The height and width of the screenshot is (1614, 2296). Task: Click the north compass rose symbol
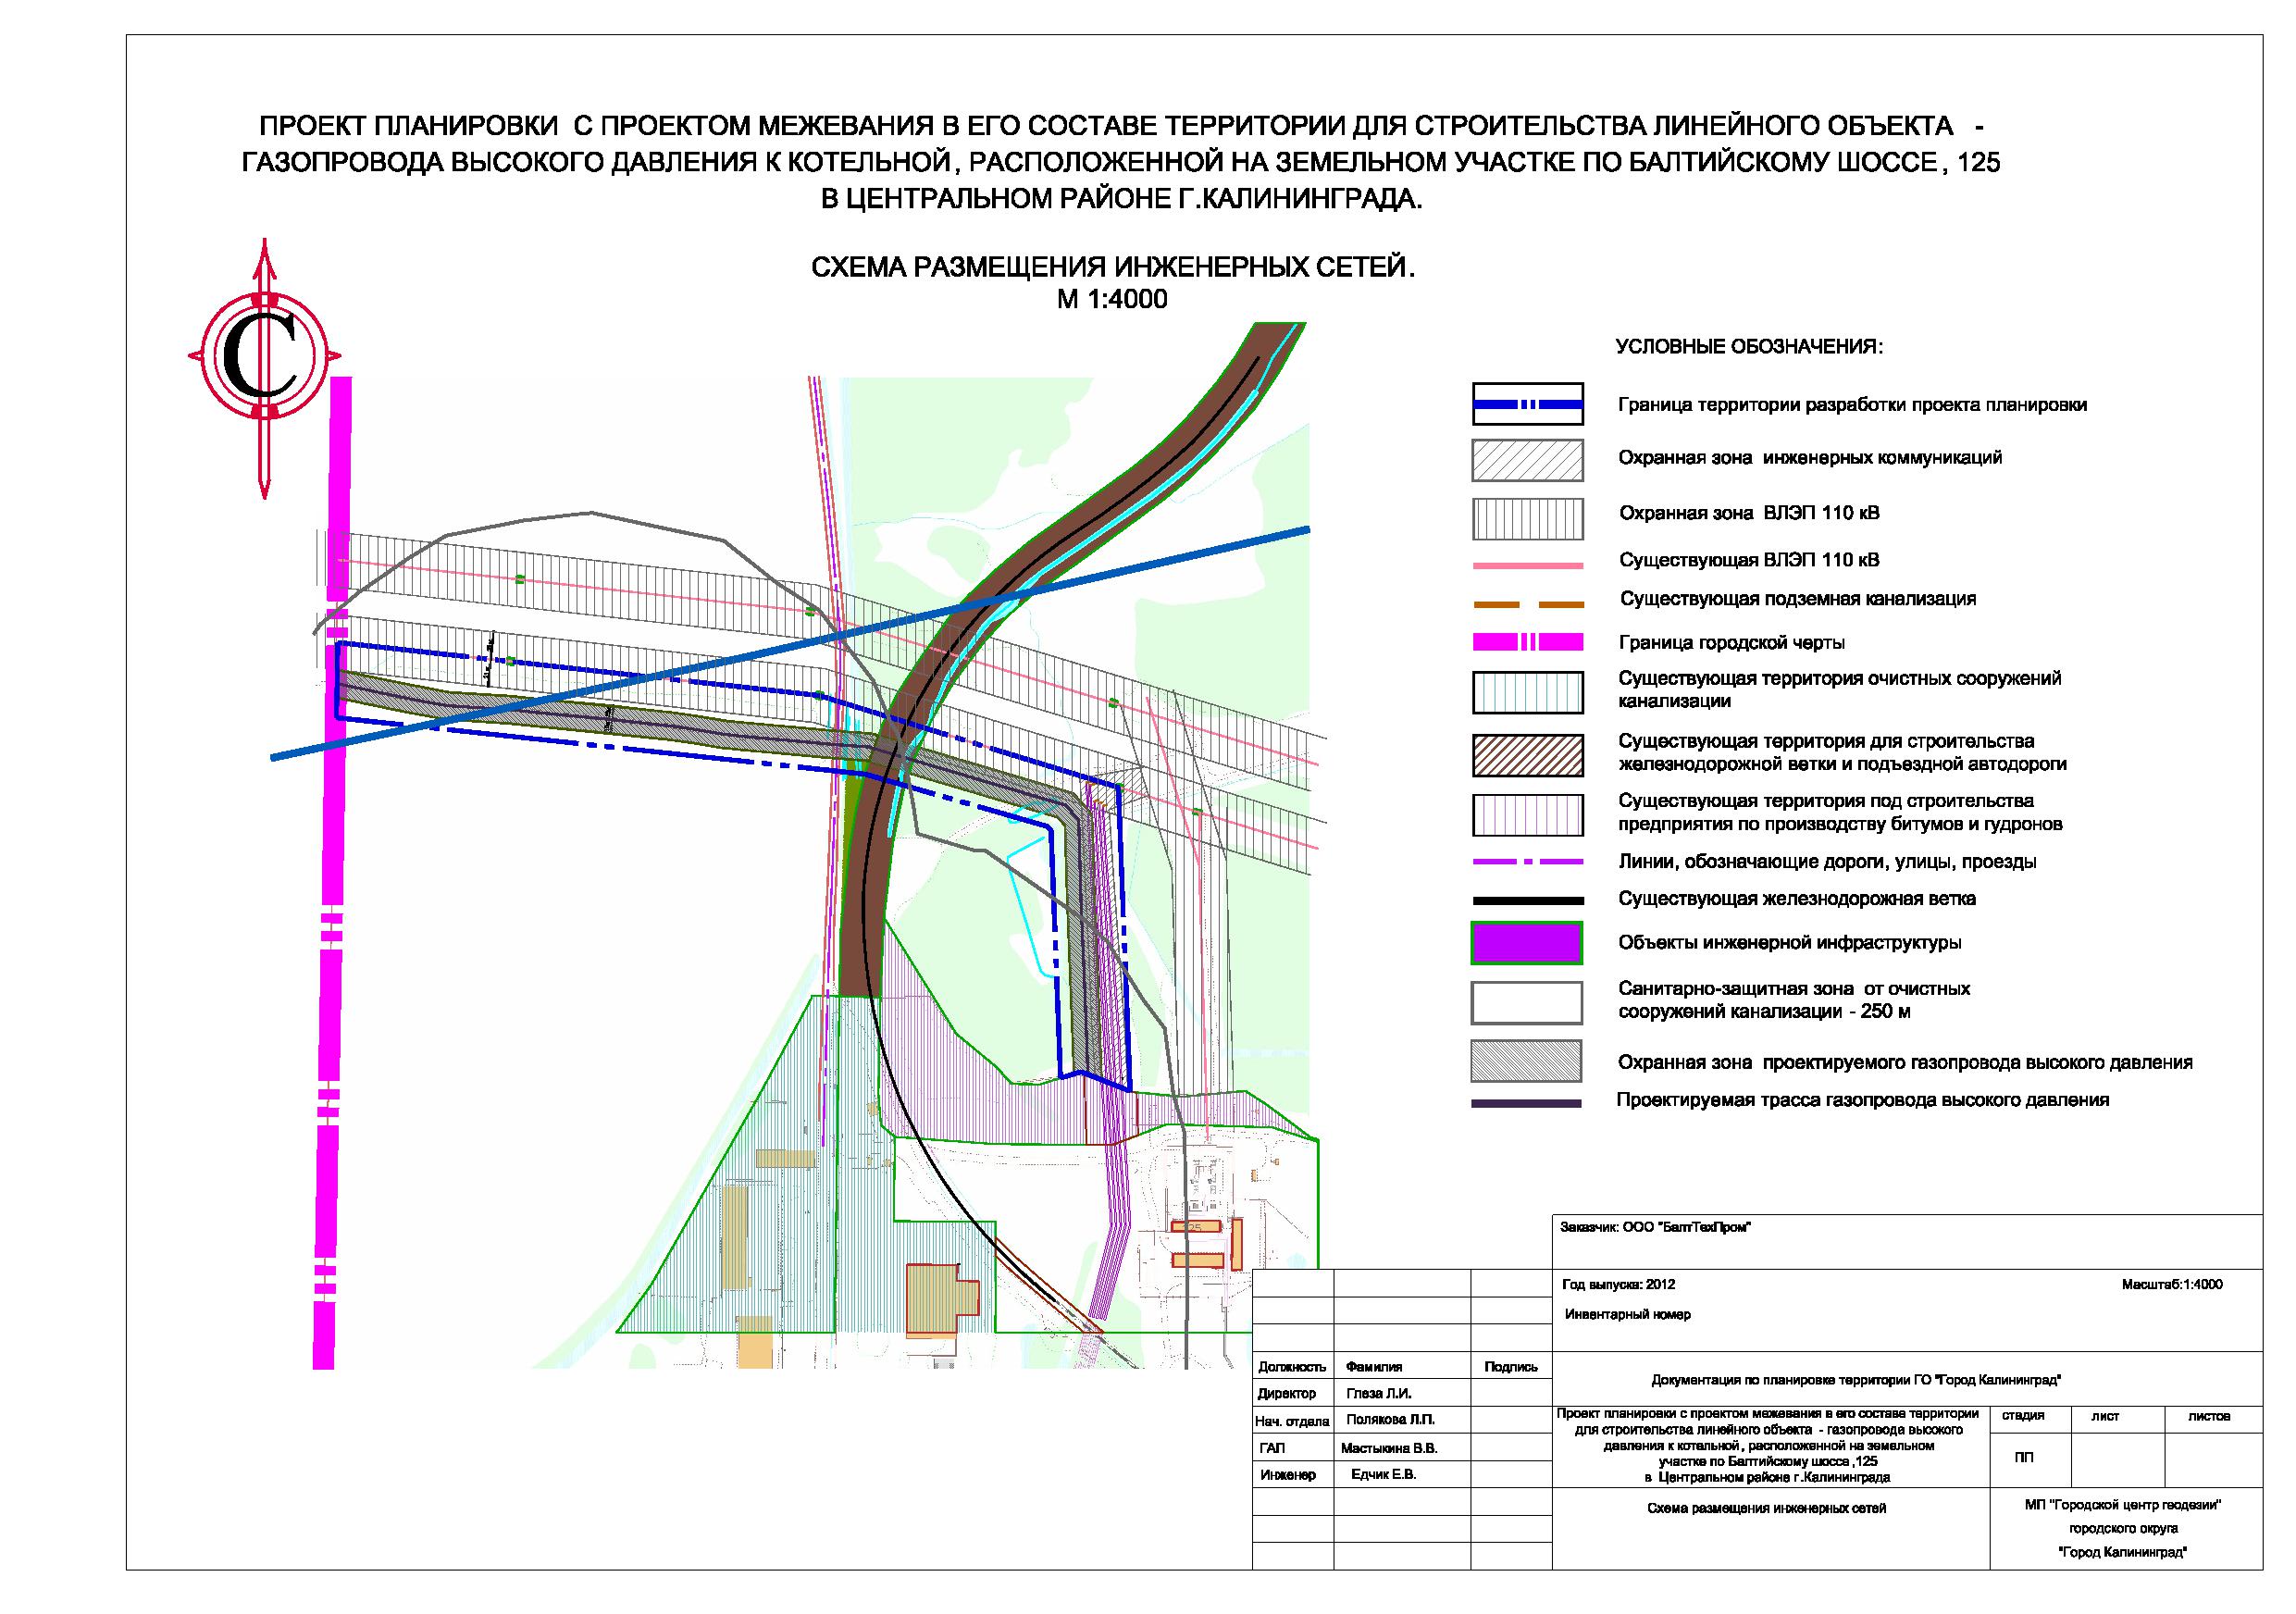264,358
